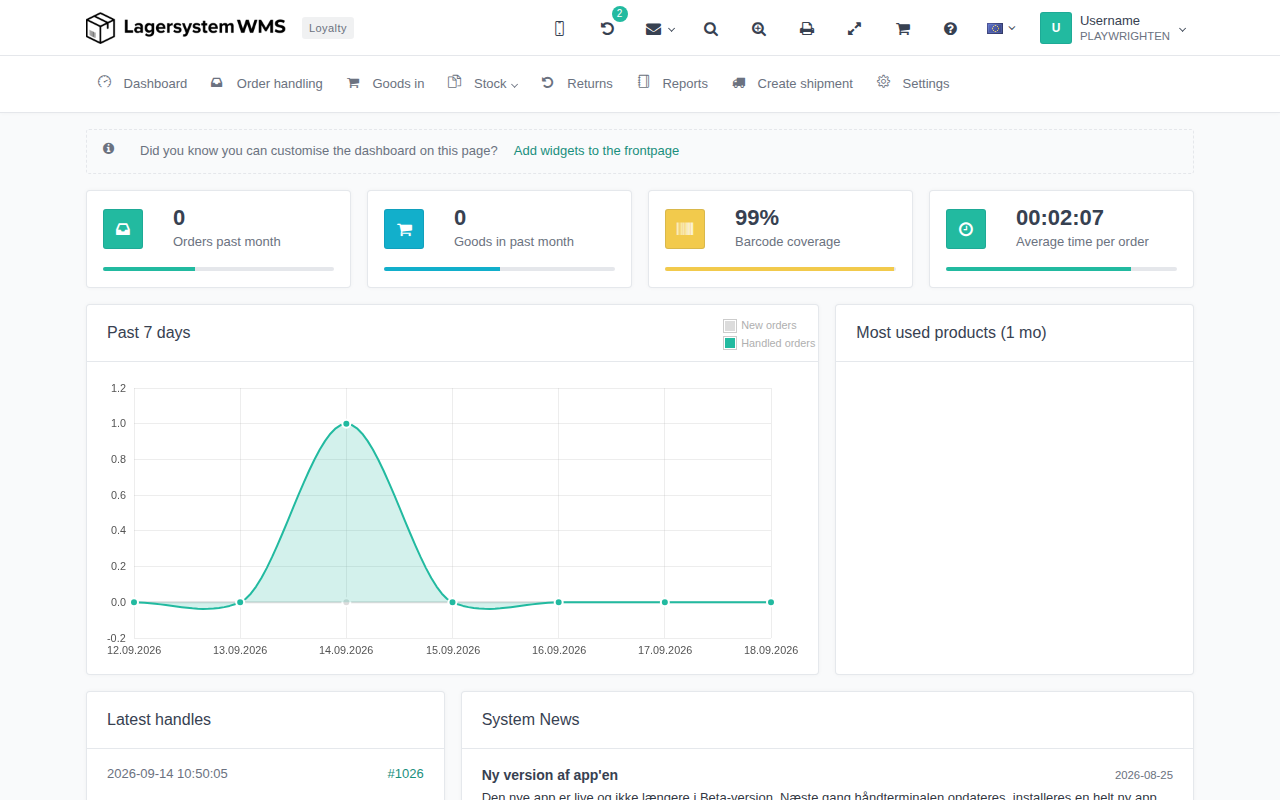Click the help question mark icon
Viewport: 1280px width, 800px height.
951,29
